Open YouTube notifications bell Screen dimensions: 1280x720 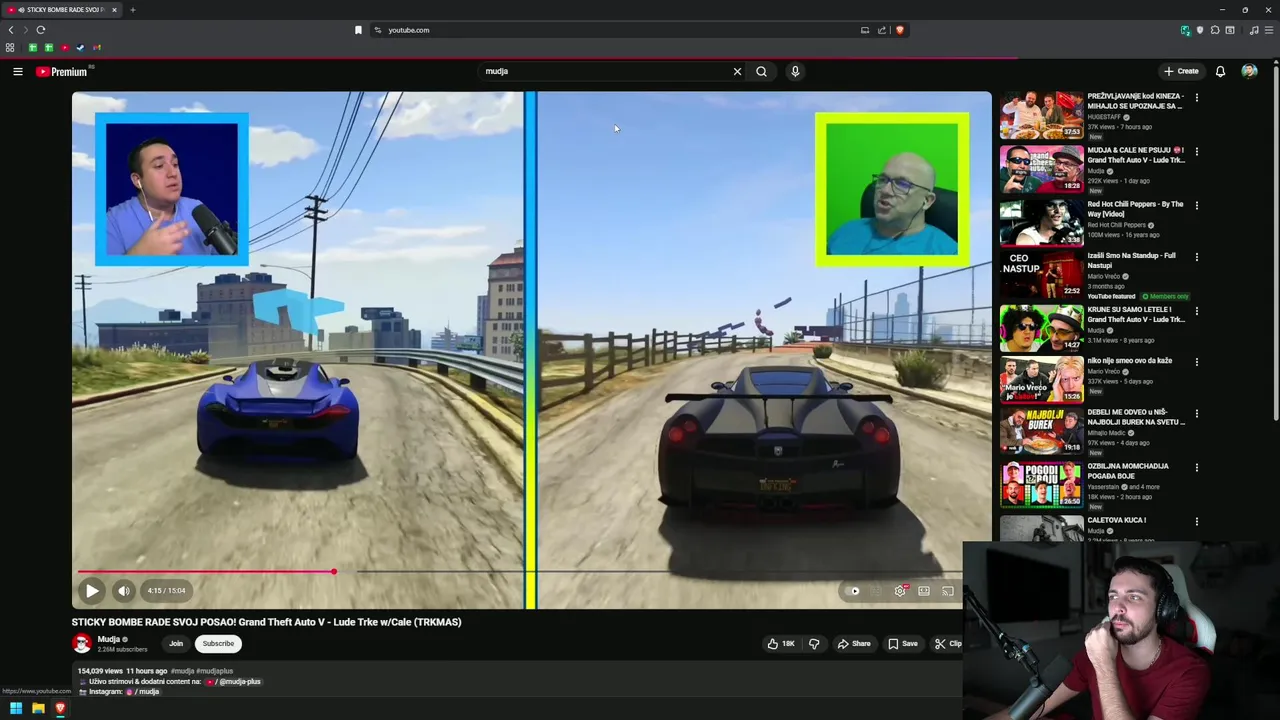coord(1220,71)
